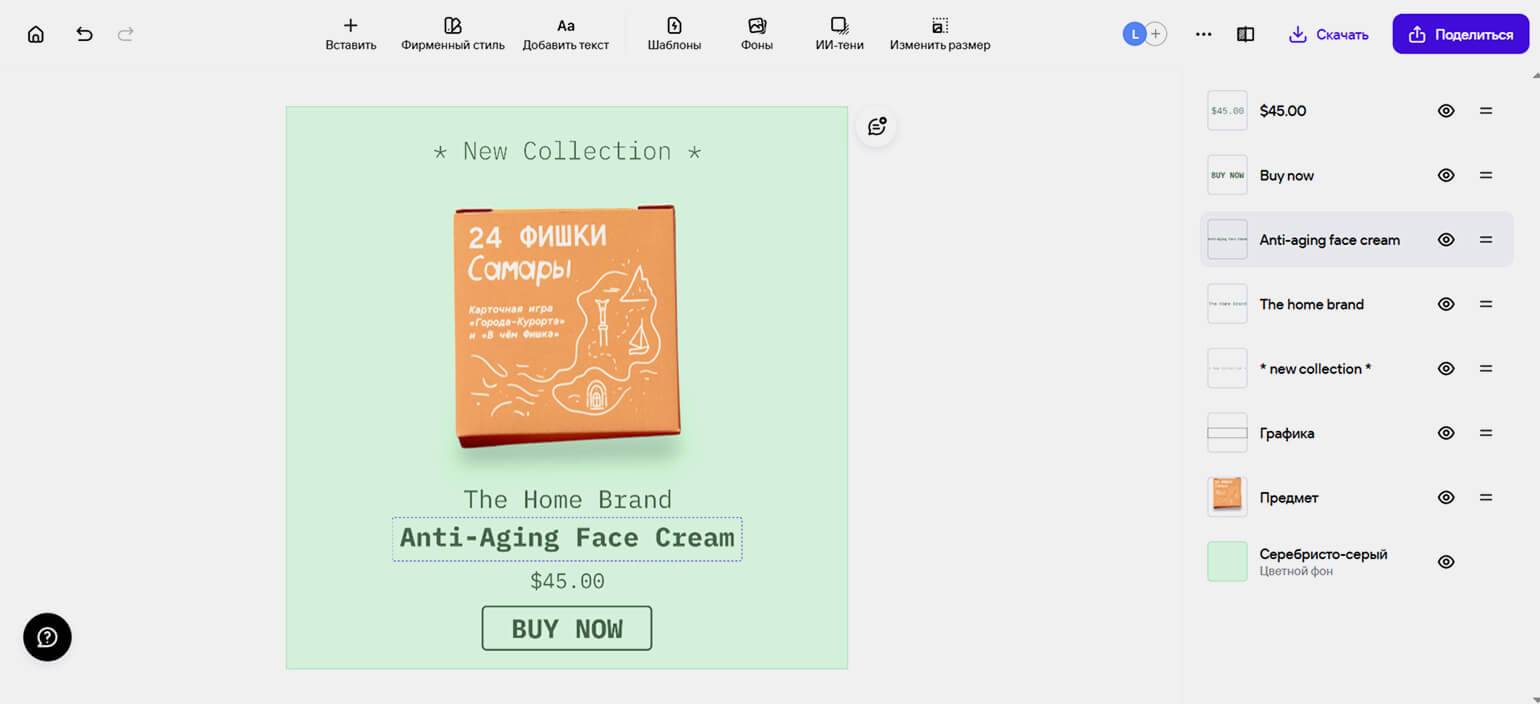Toggle visibility of Buy now layer
1540x704 pixels.
click(x=1446, y=175)
